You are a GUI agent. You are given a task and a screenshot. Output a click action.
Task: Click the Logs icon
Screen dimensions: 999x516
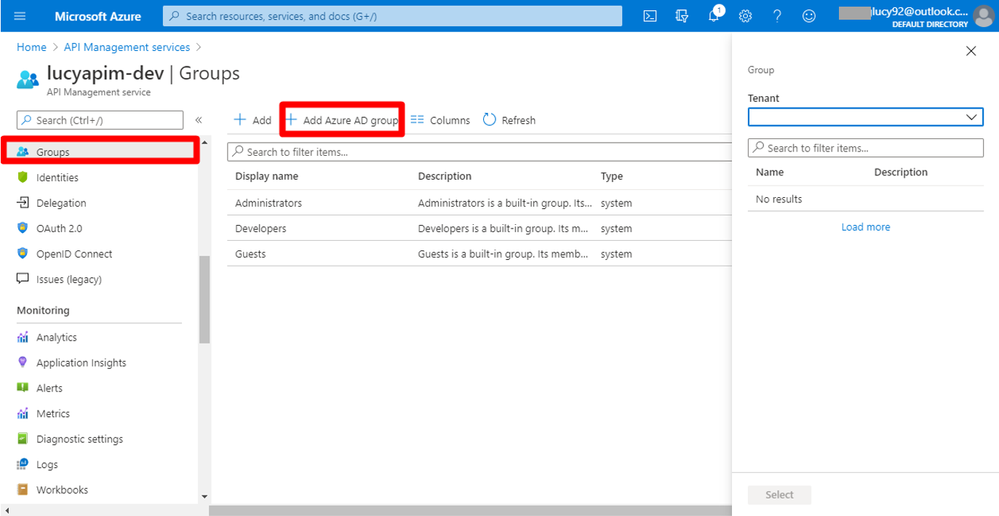click(23, 464)
